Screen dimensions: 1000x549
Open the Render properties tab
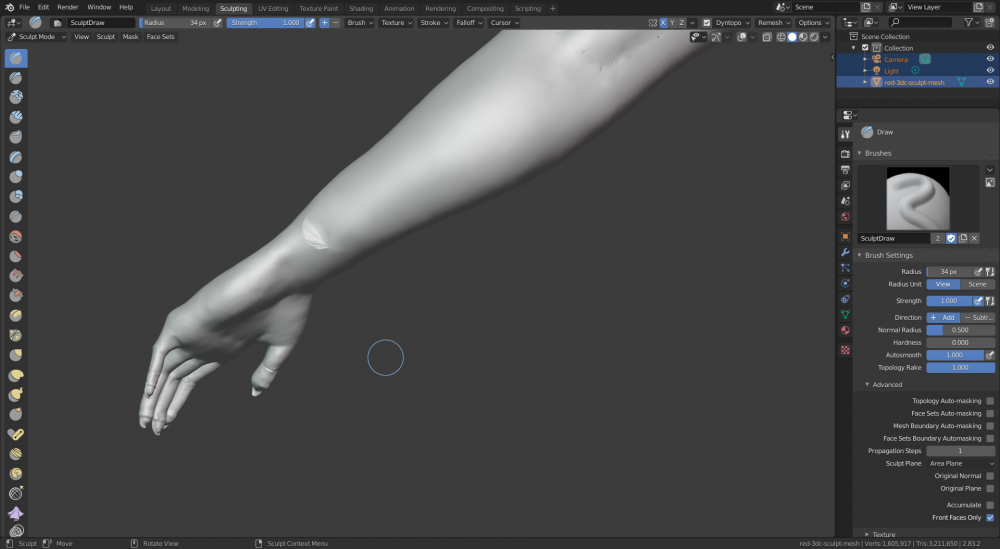845,154
